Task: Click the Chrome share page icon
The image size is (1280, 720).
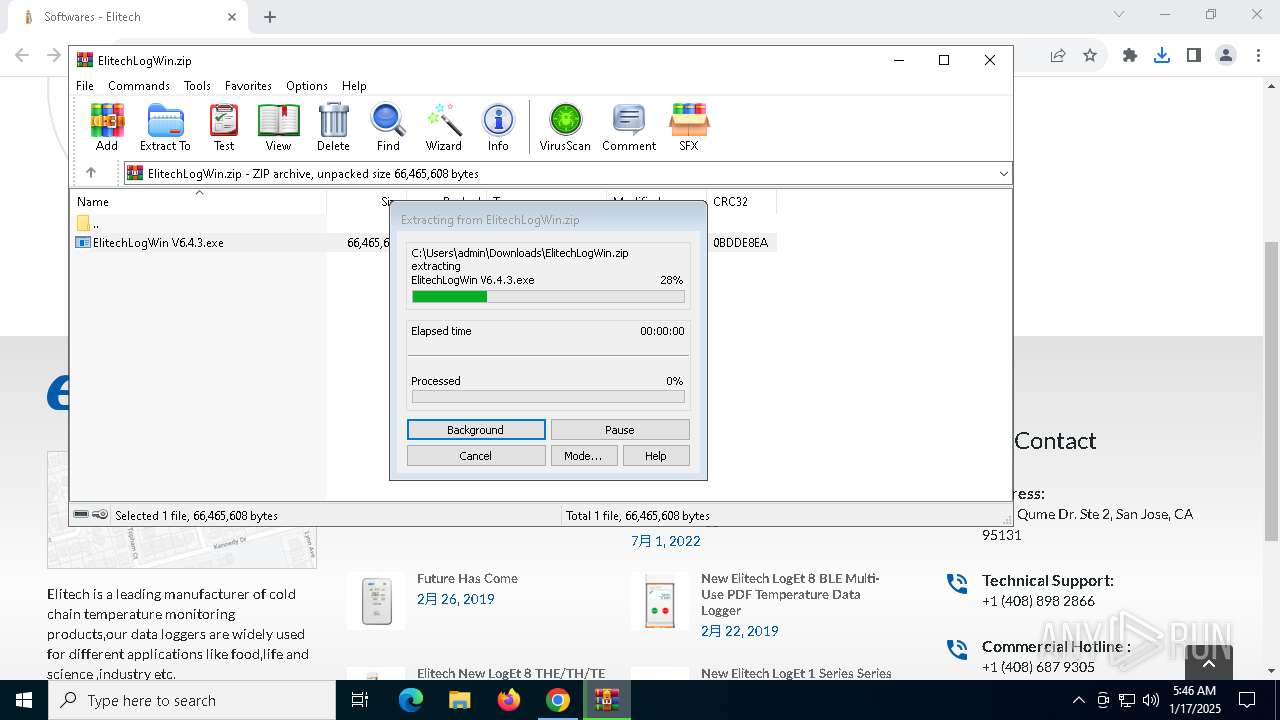Action: click(1058, 56)
